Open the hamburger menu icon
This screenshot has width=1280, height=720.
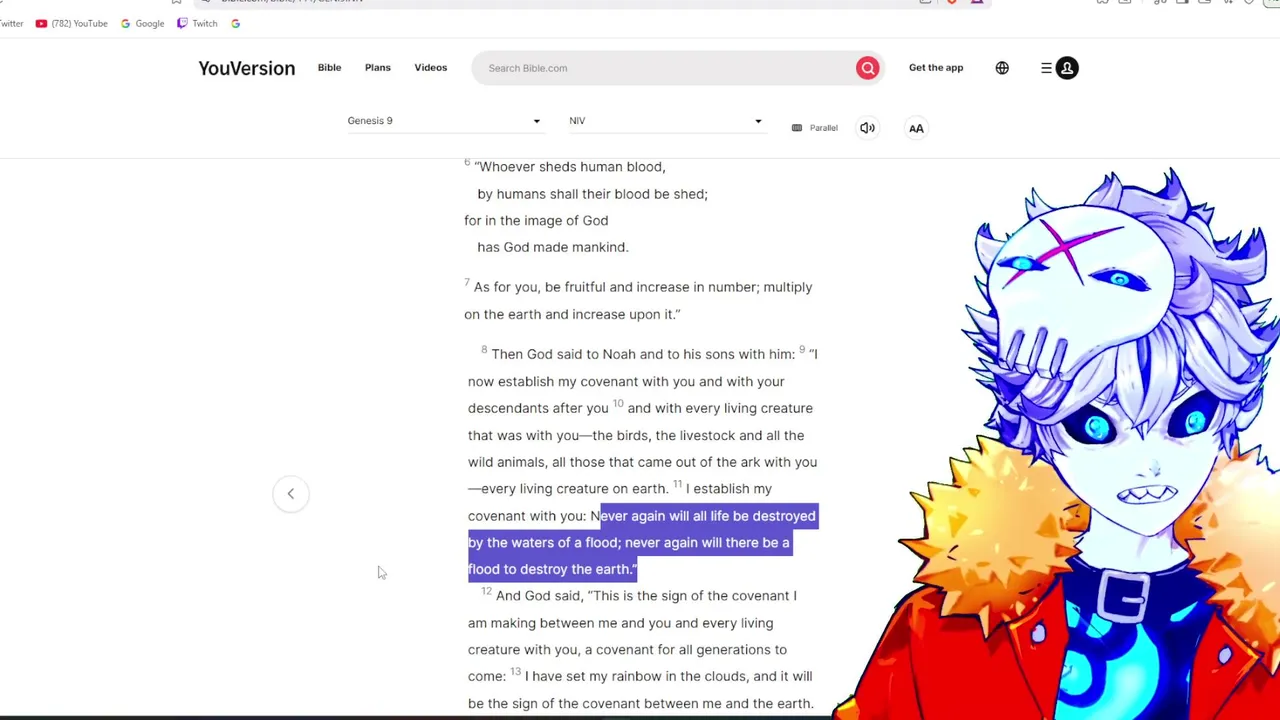click(x=1046, y=68)
